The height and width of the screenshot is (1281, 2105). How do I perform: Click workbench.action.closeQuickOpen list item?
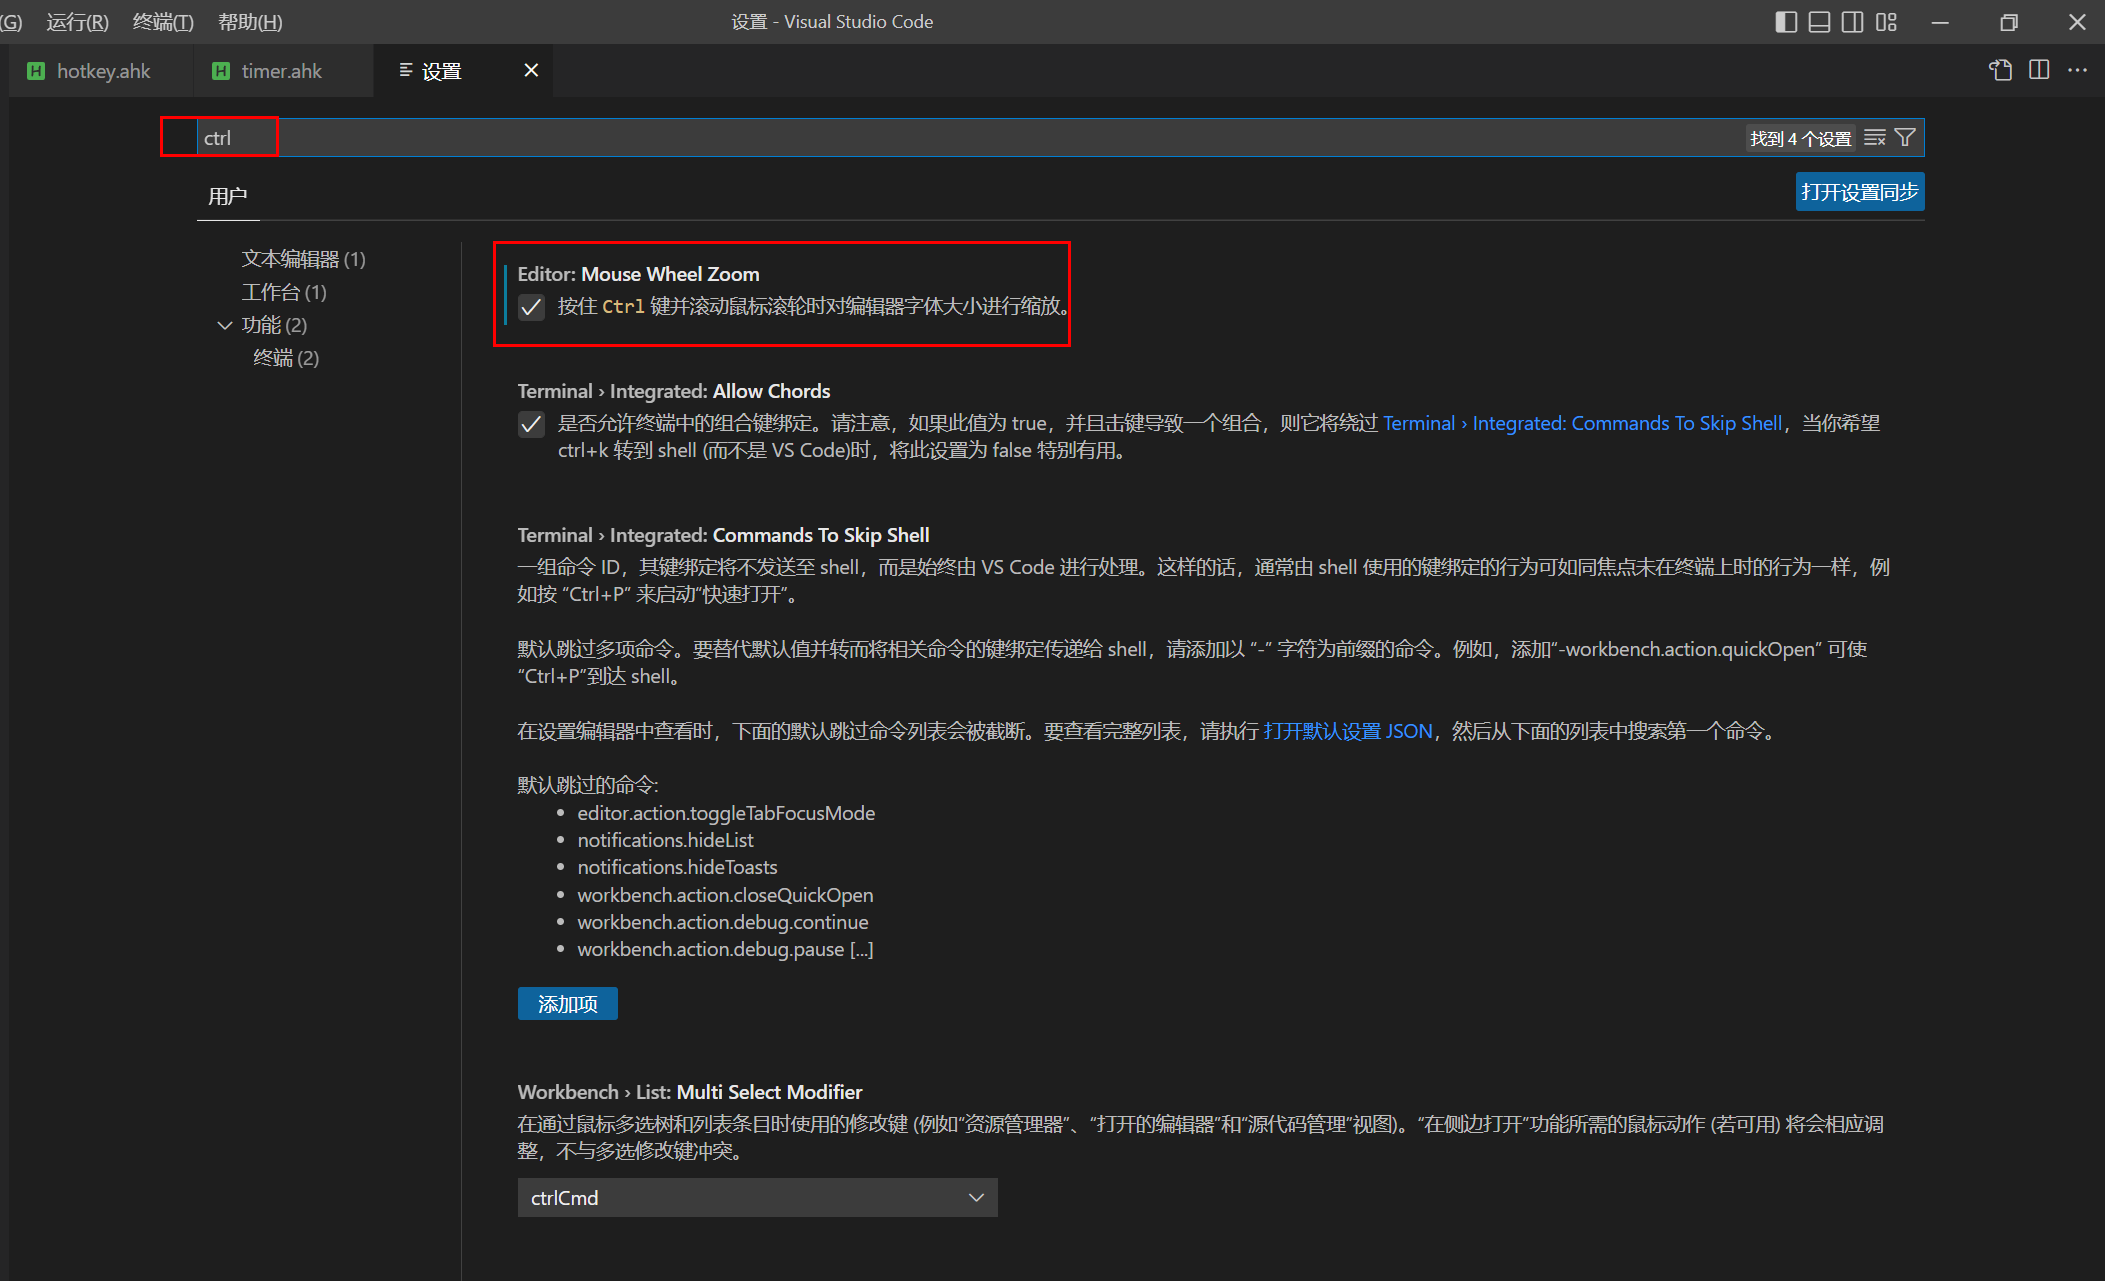[x=725, y=895]
